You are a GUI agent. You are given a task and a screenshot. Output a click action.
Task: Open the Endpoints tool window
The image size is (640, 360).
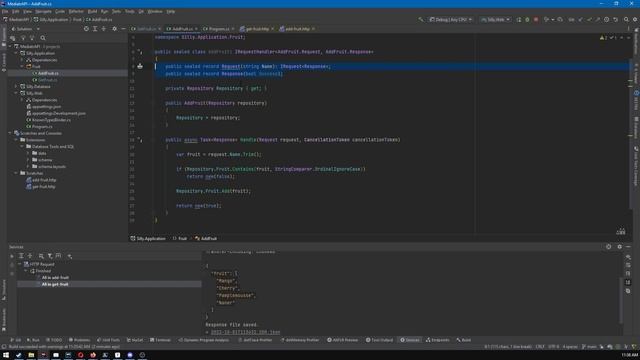tap(438, 340)
